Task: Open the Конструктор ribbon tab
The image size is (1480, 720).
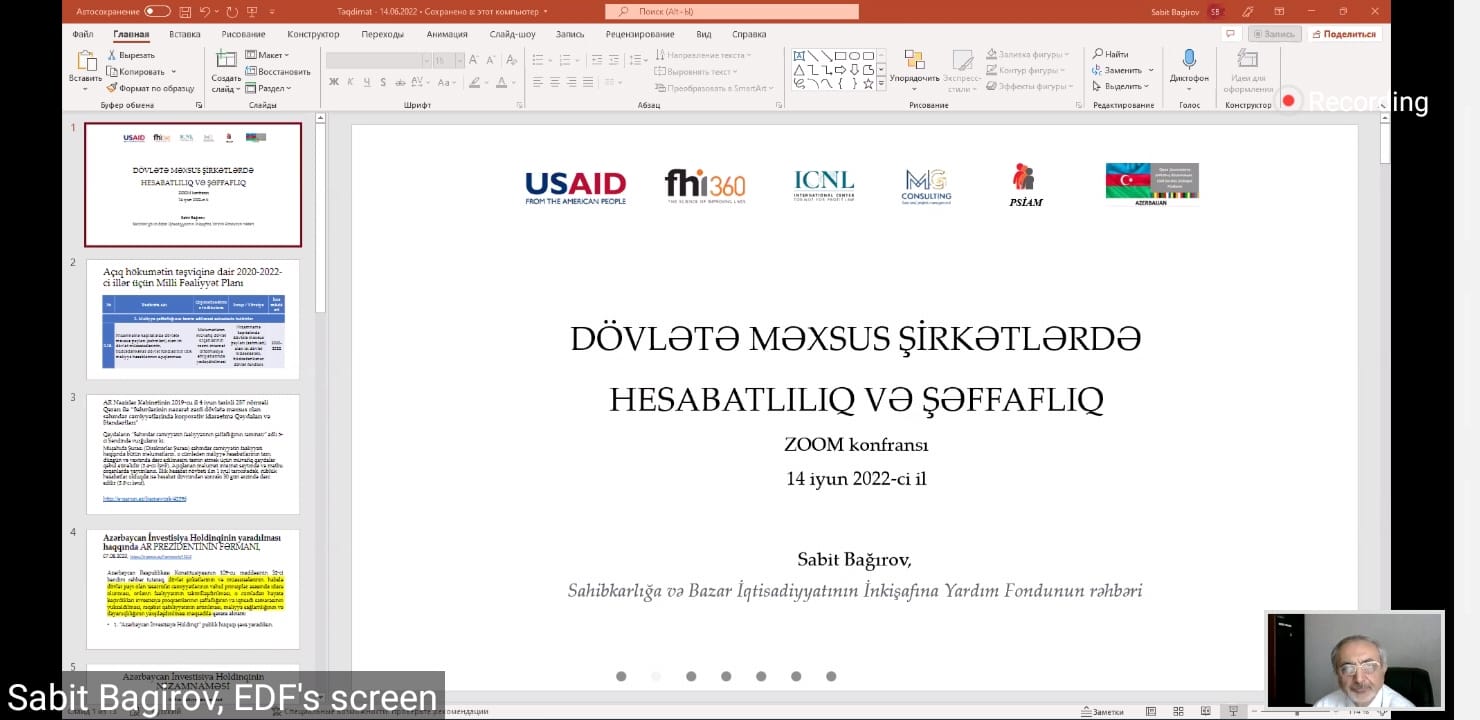Action: 313,34
